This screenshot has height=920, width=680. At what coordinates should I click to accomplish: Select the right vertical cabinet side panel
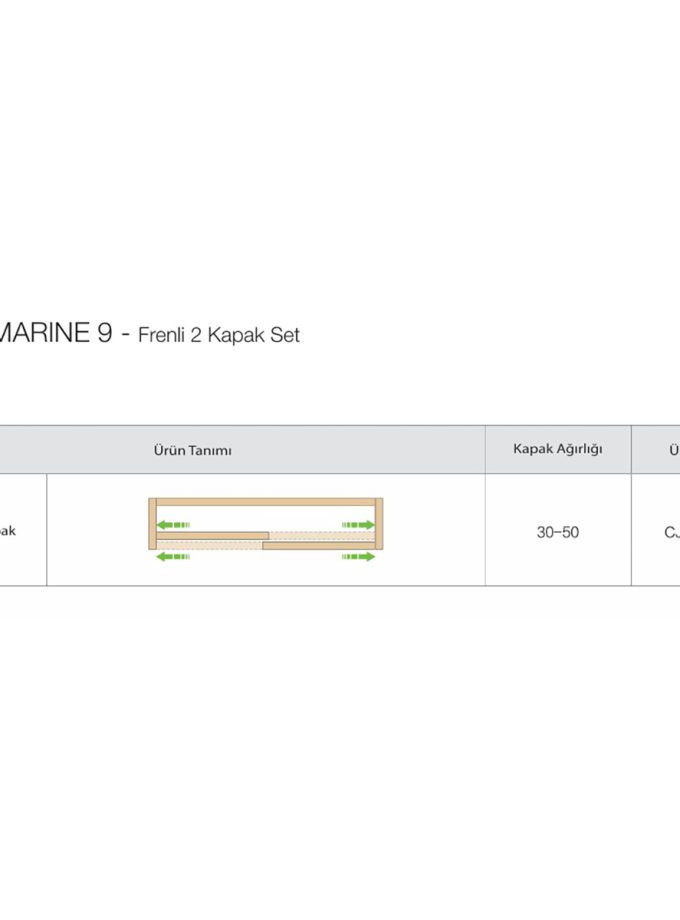click(x=379, y=524)
